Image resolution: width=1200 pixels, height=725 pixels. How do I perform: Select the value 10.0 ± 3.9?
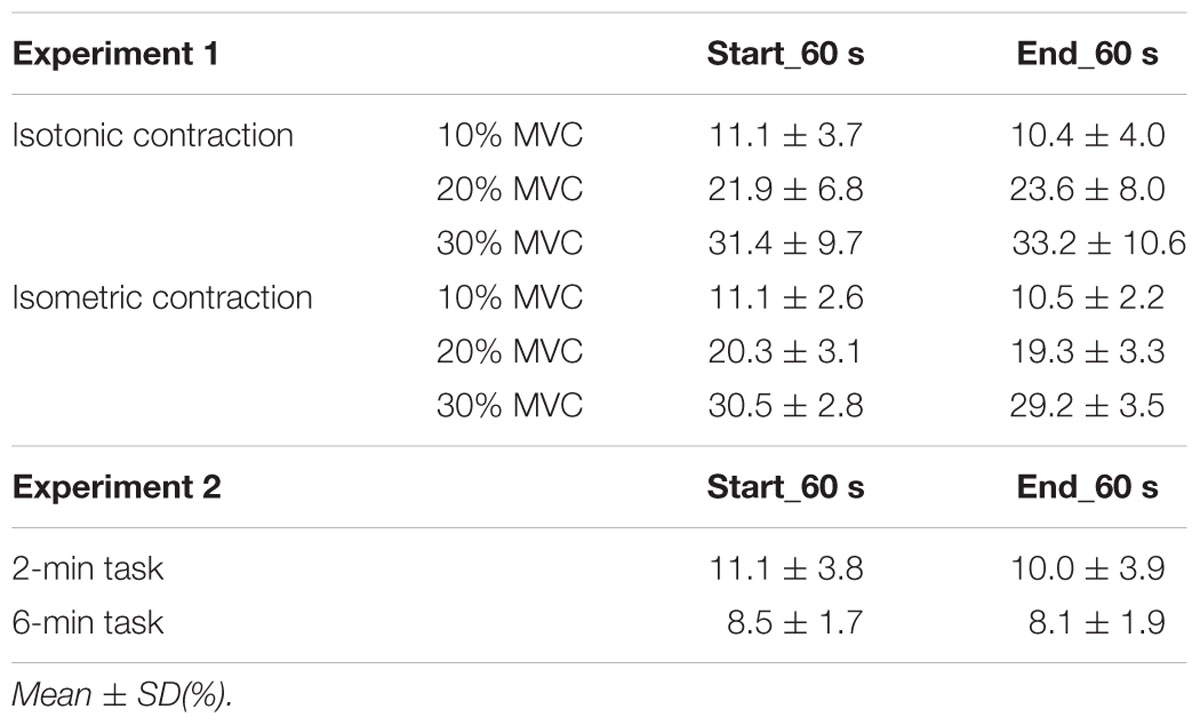[x=1087, y=569]
